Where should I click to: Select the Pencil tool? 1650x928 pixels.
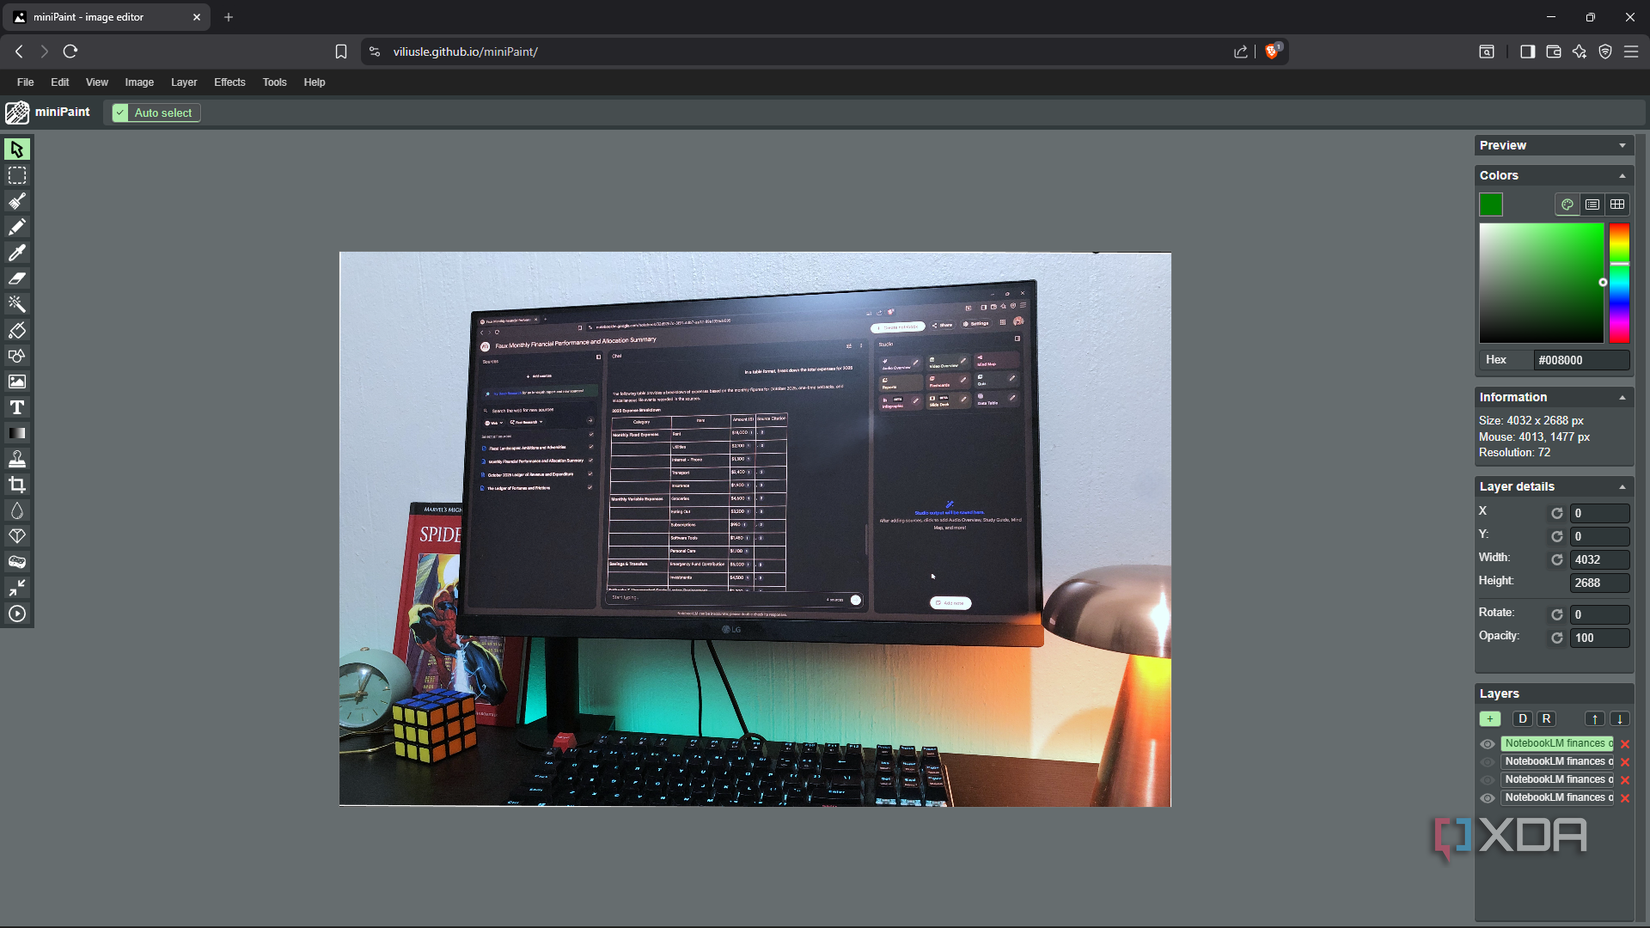(17, 227)
